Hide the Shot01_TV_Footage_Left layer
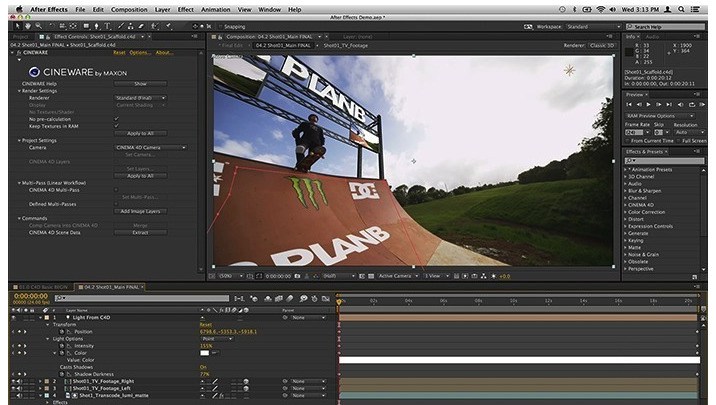This screenshot has width=716, height=405. [x=13, y=388]
